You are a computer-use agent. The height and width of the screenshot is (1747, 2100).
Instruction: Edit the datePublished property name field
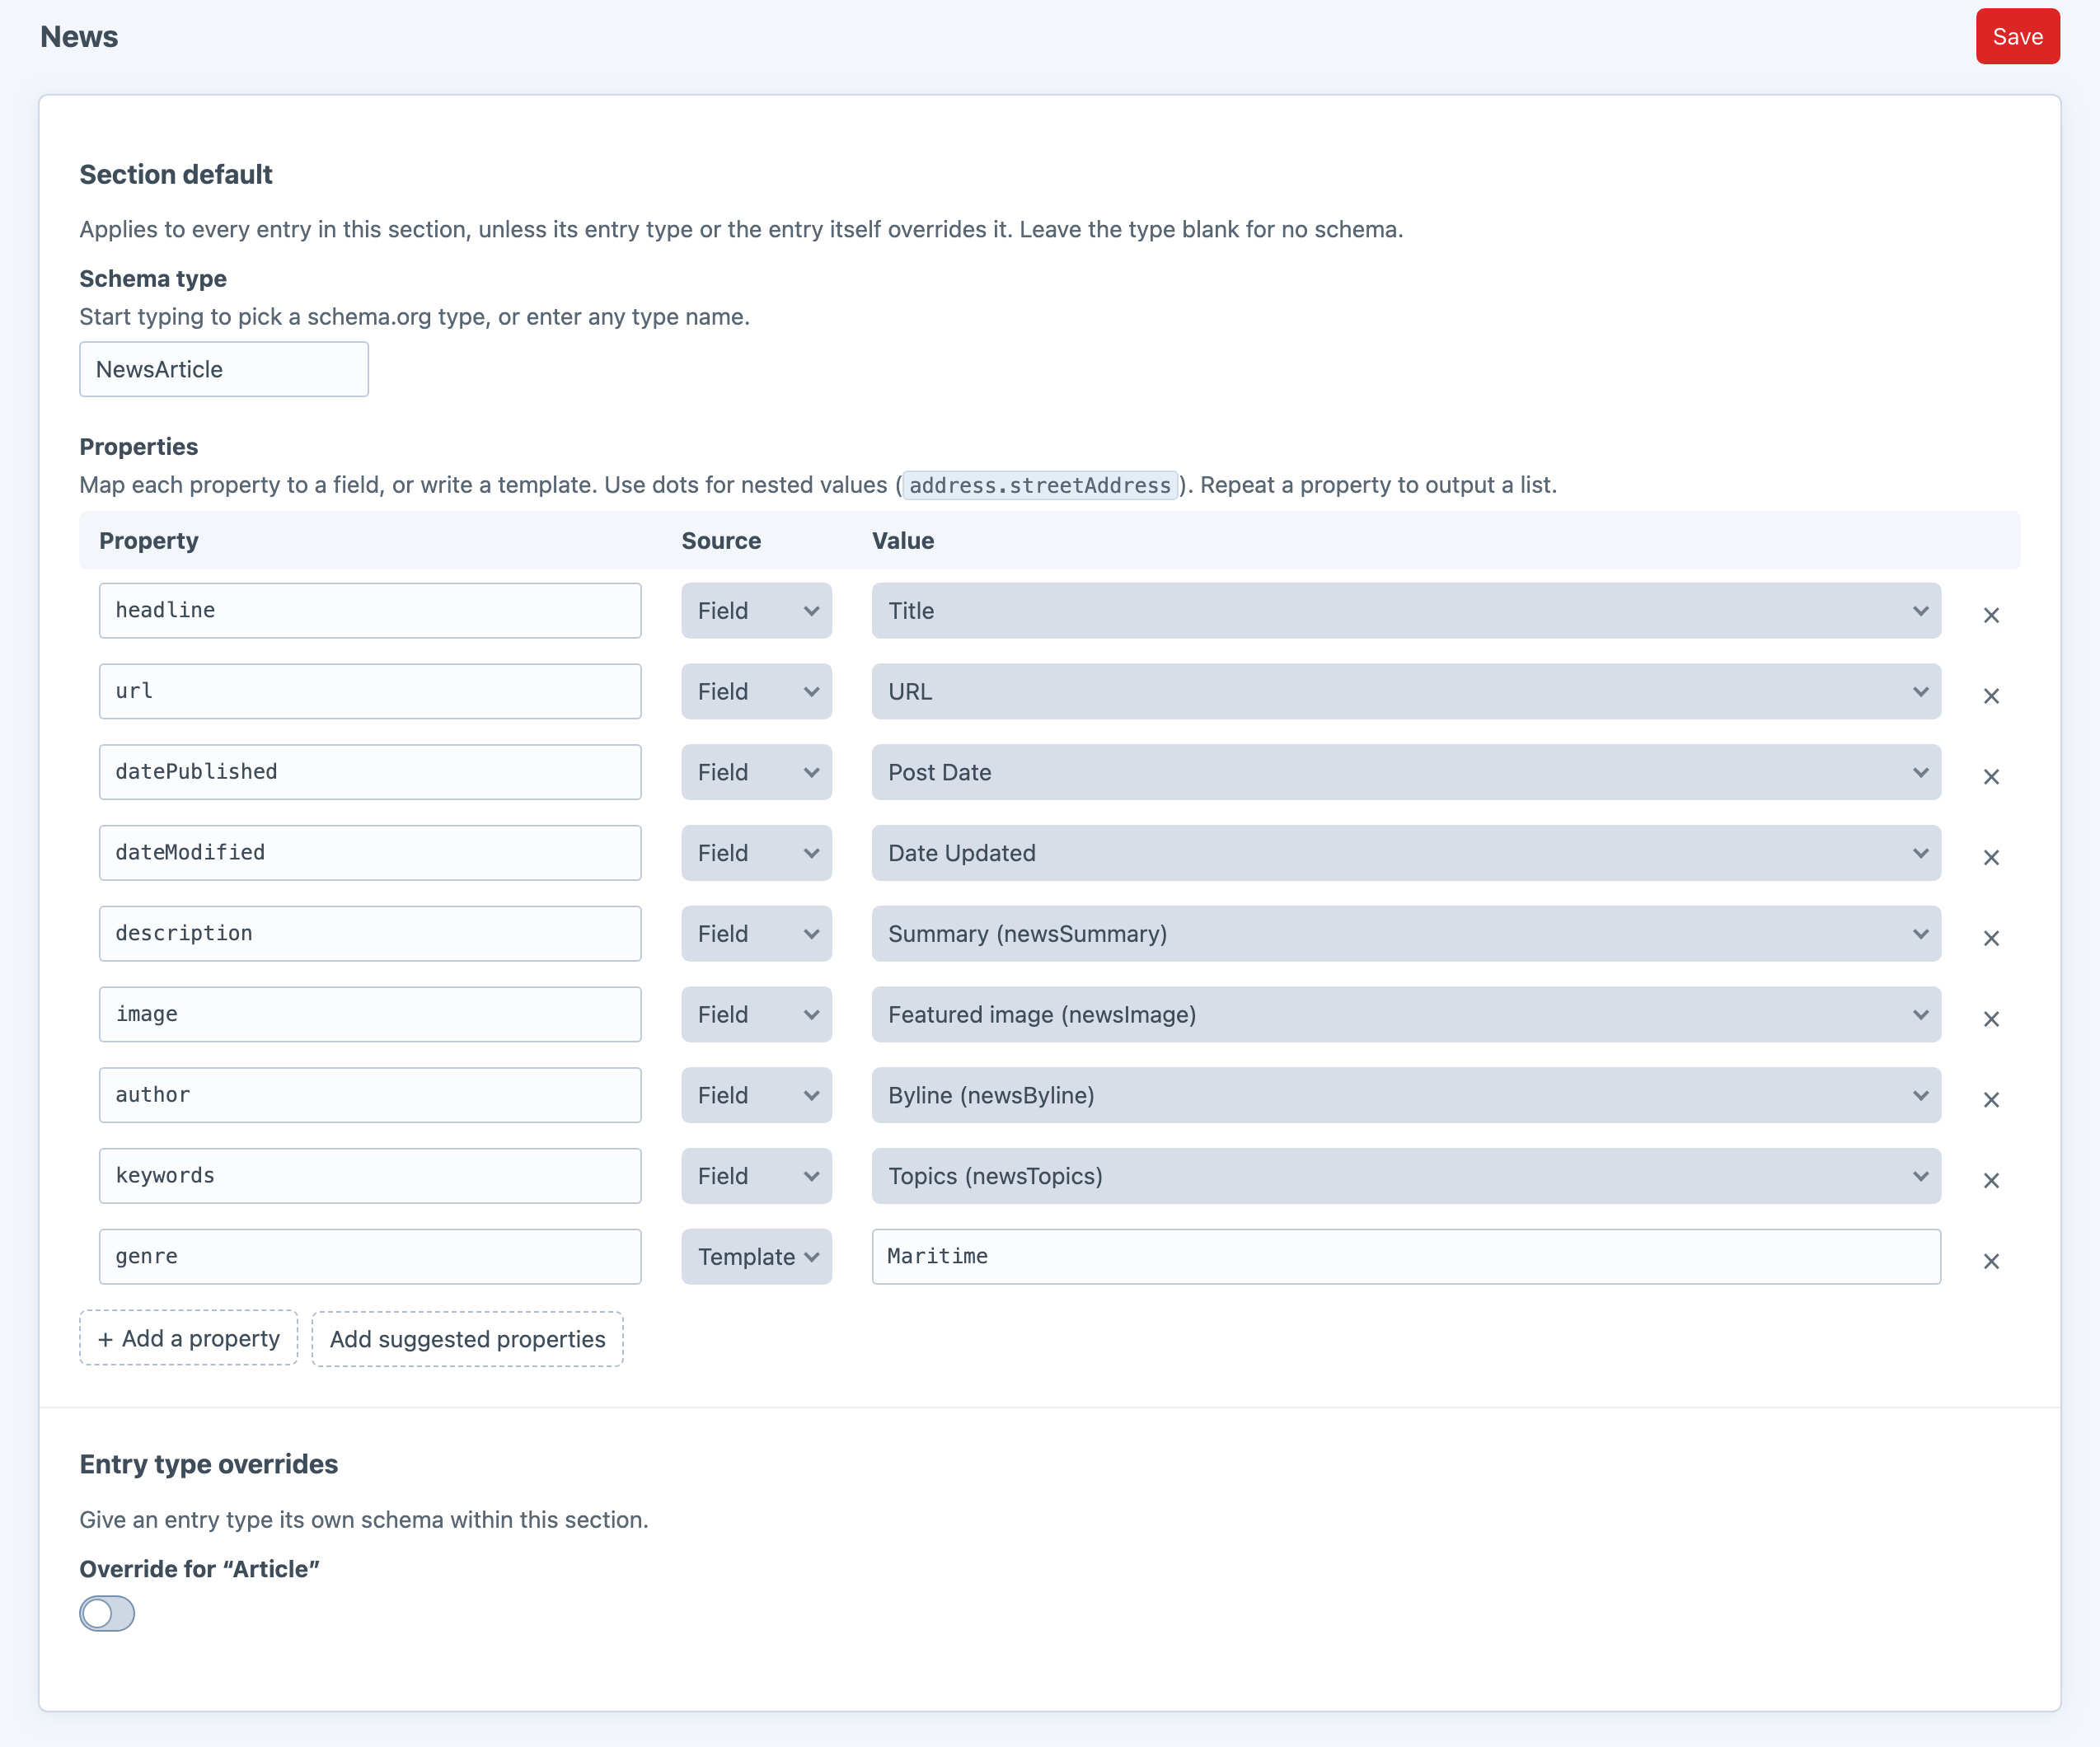[x=370, y=772]
